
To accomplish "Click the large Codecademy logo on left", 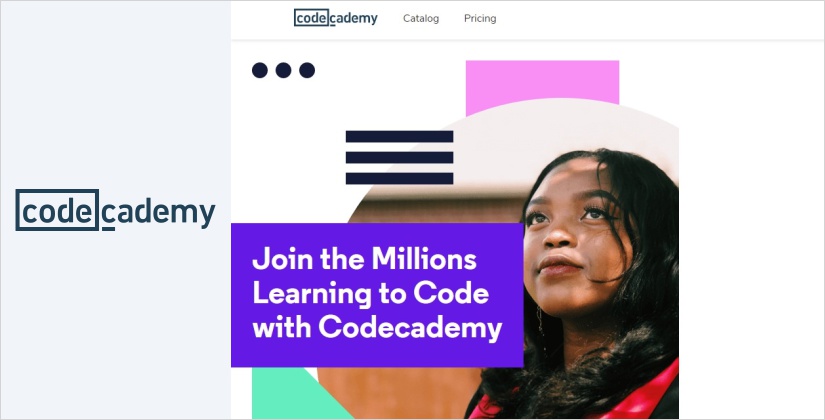I will pos(115,210).
